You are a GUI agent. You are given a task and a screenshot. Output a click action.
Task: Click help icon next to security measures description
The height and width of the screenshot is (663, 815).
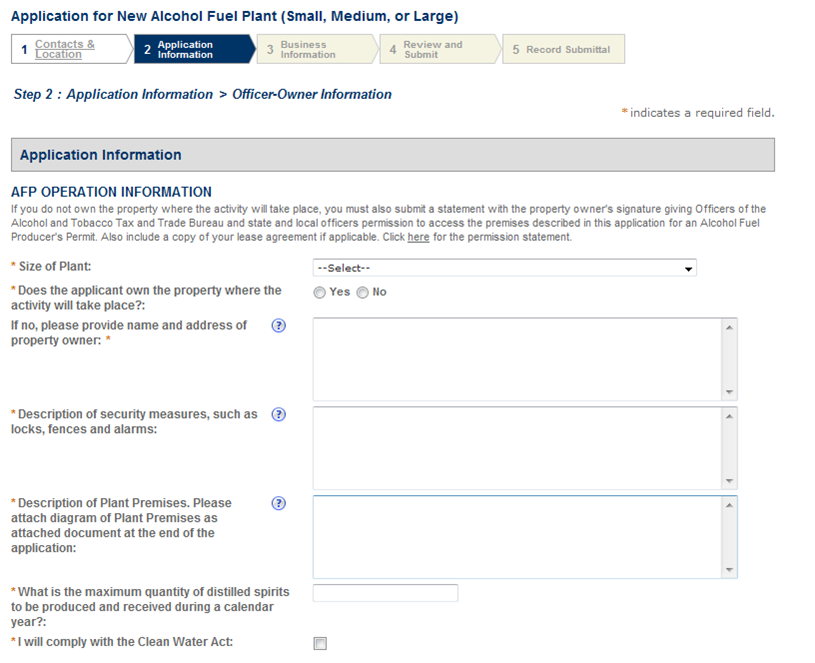[279, 415]
